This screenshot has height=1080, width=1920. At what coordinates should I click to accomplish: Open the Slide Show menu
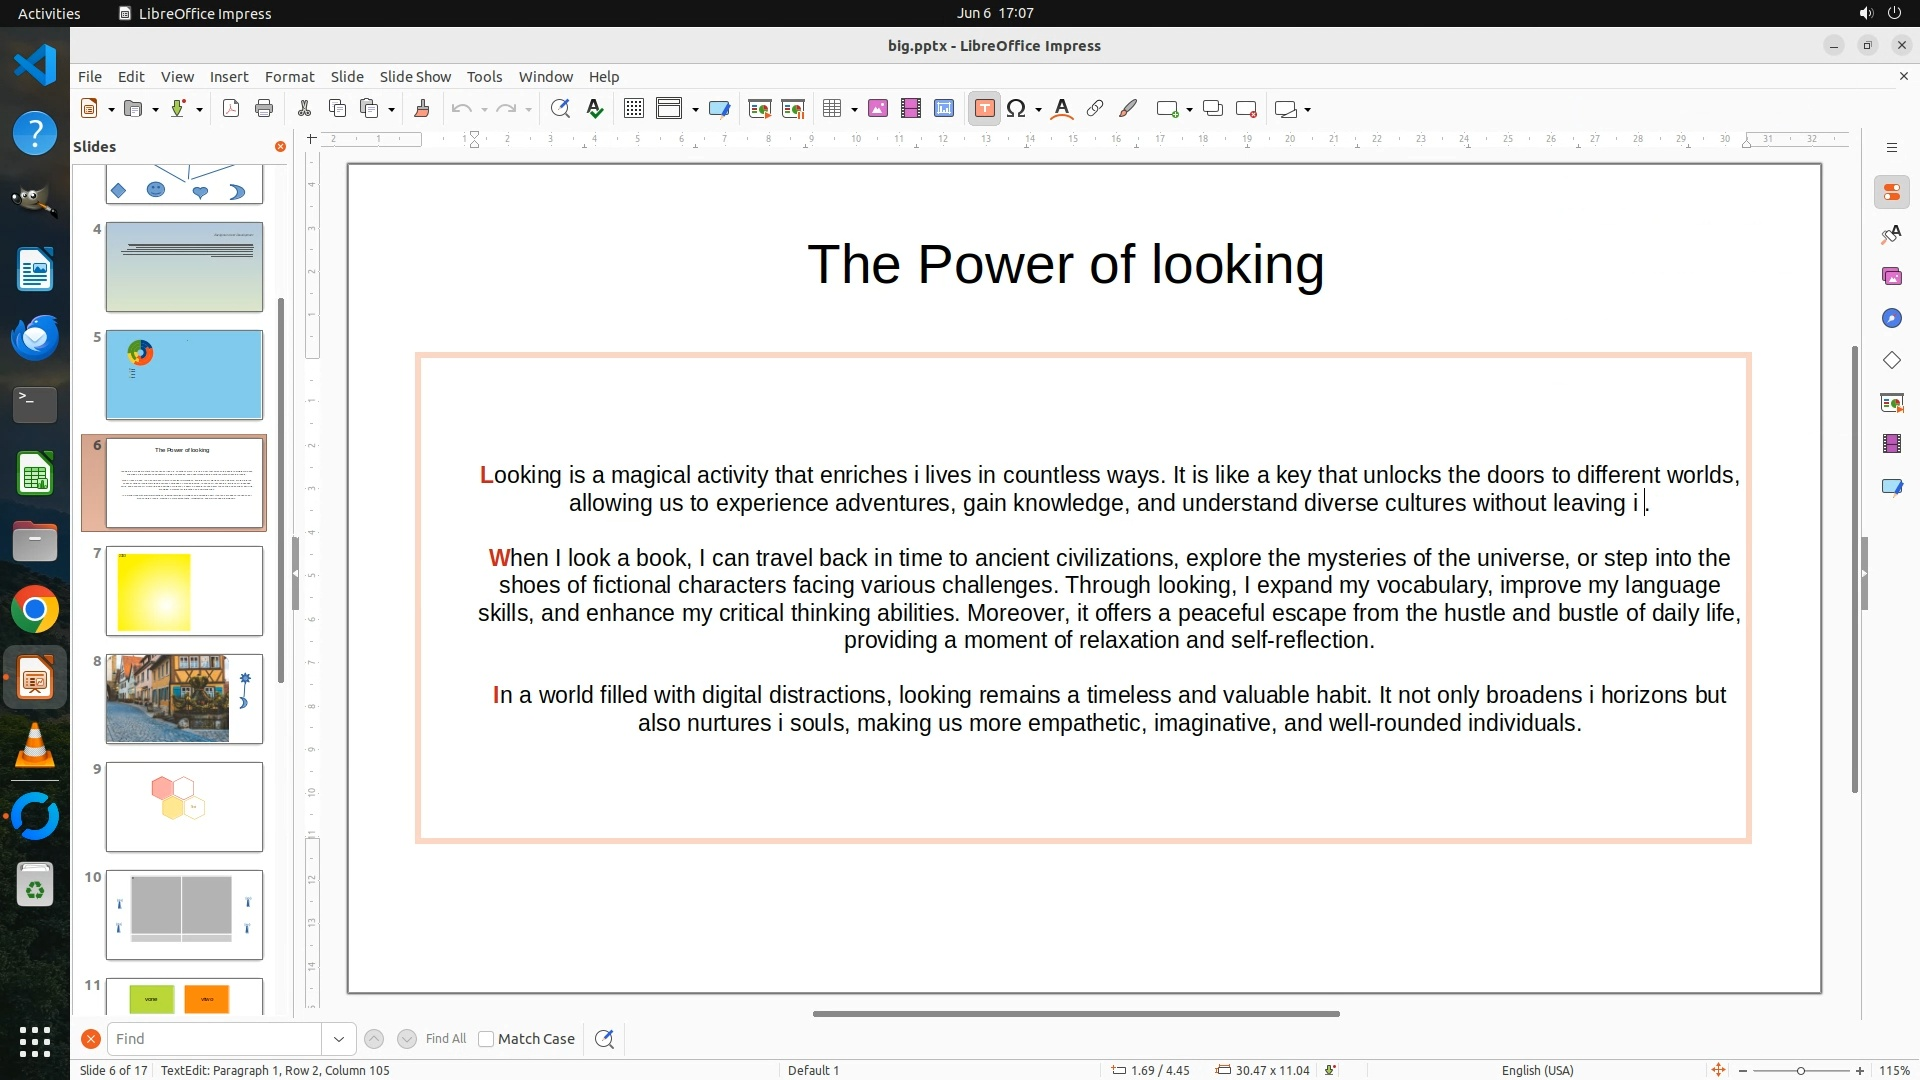pyautogui.click(x=415, y=76)
